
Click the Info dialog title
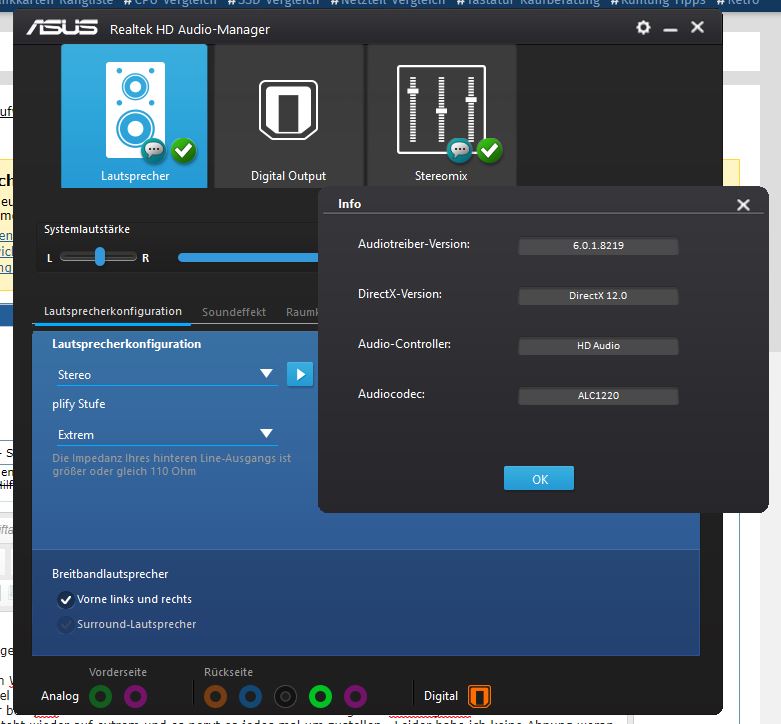[349, 204]
